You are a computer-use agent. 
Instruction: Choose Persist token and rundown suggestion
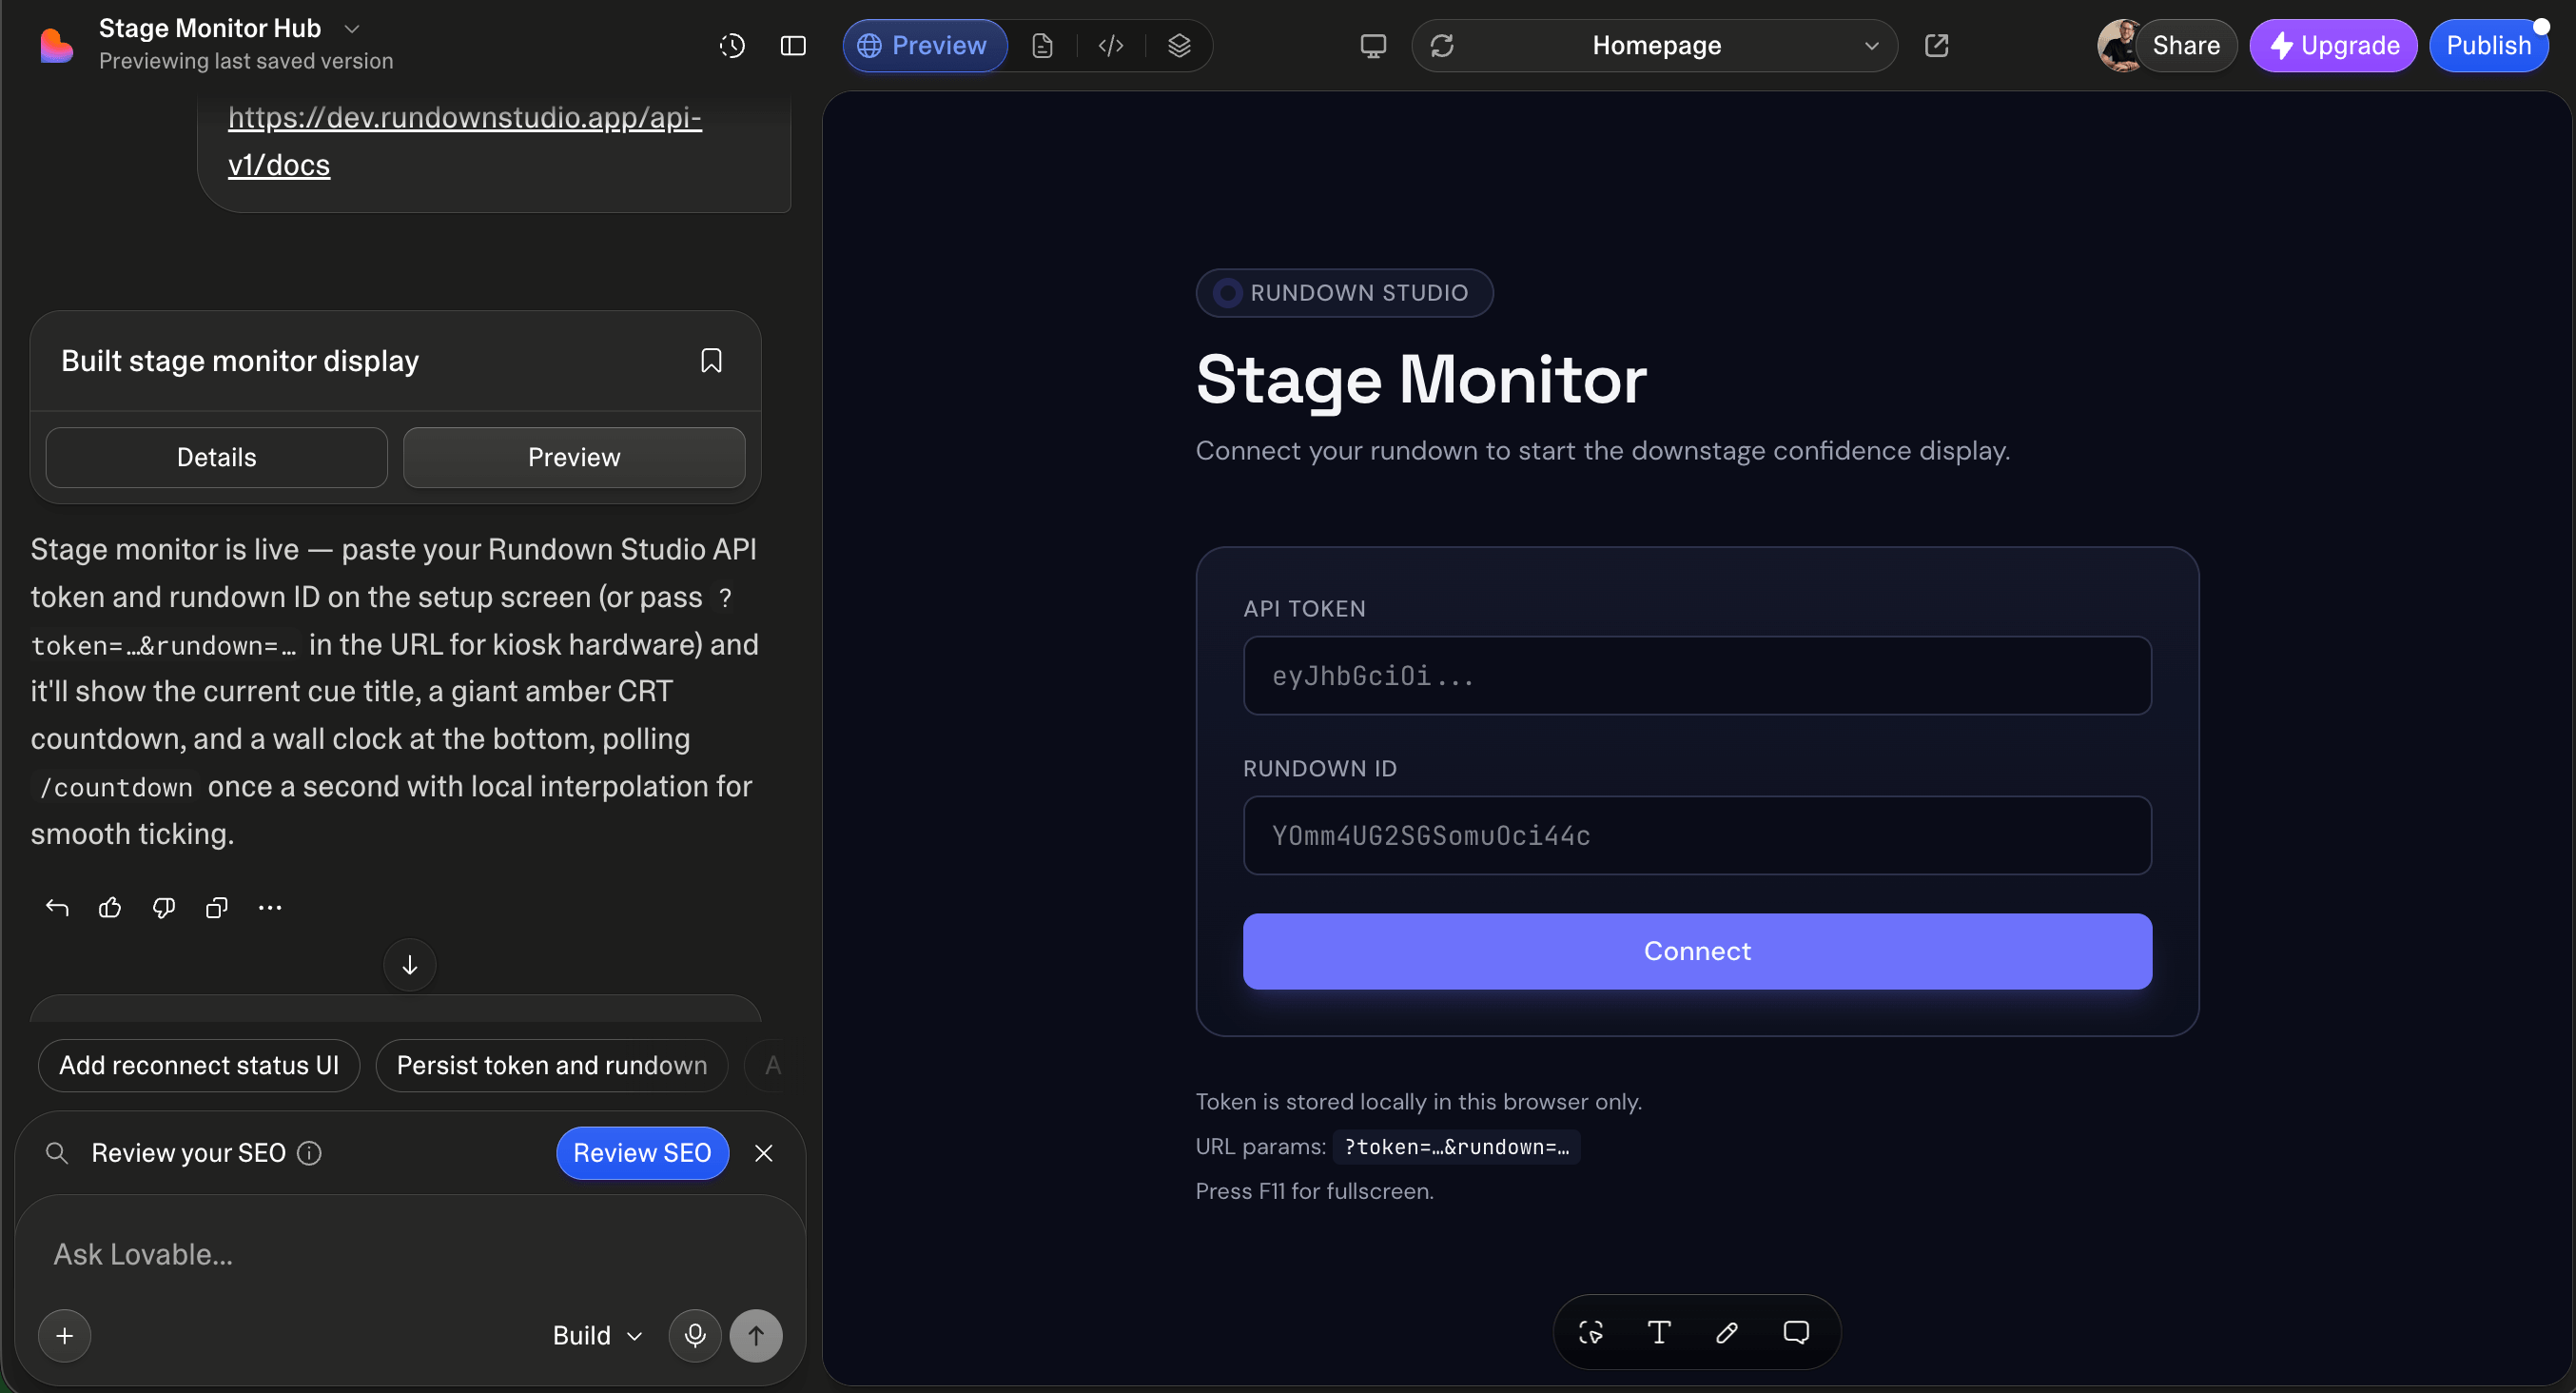[552, 1065]
